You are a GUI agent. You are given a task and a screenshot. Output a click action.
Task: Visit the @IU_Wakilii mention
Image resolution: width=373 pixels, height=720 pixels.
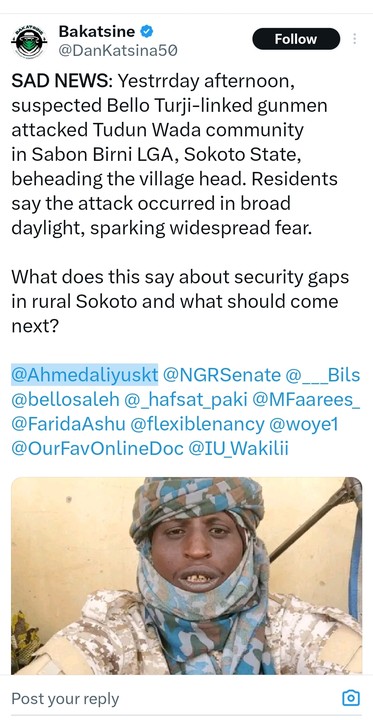238,449
